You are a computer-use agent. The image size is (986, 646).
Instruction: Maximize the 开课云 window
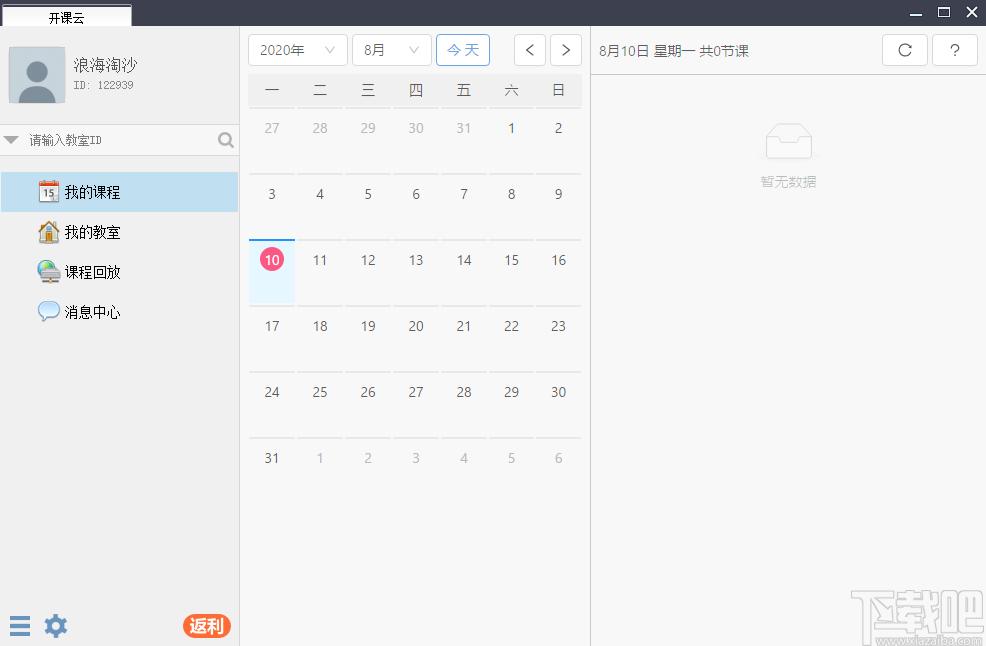944,12
